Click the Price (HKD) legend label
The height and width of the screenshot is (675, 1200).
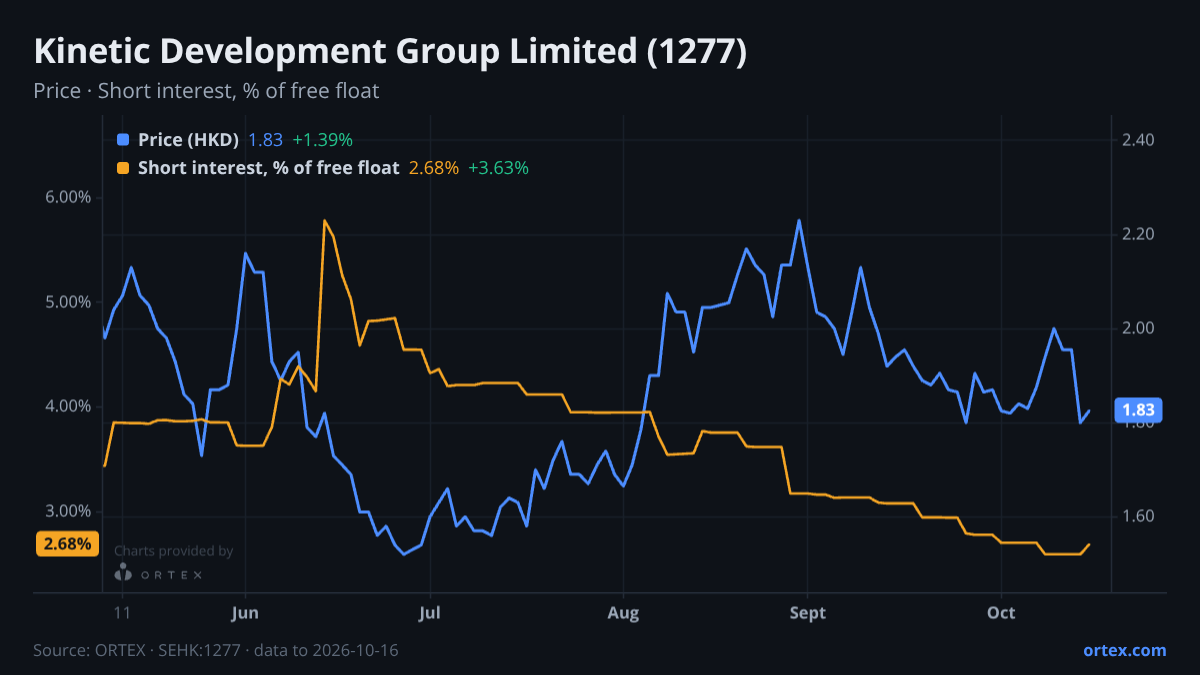188,140
